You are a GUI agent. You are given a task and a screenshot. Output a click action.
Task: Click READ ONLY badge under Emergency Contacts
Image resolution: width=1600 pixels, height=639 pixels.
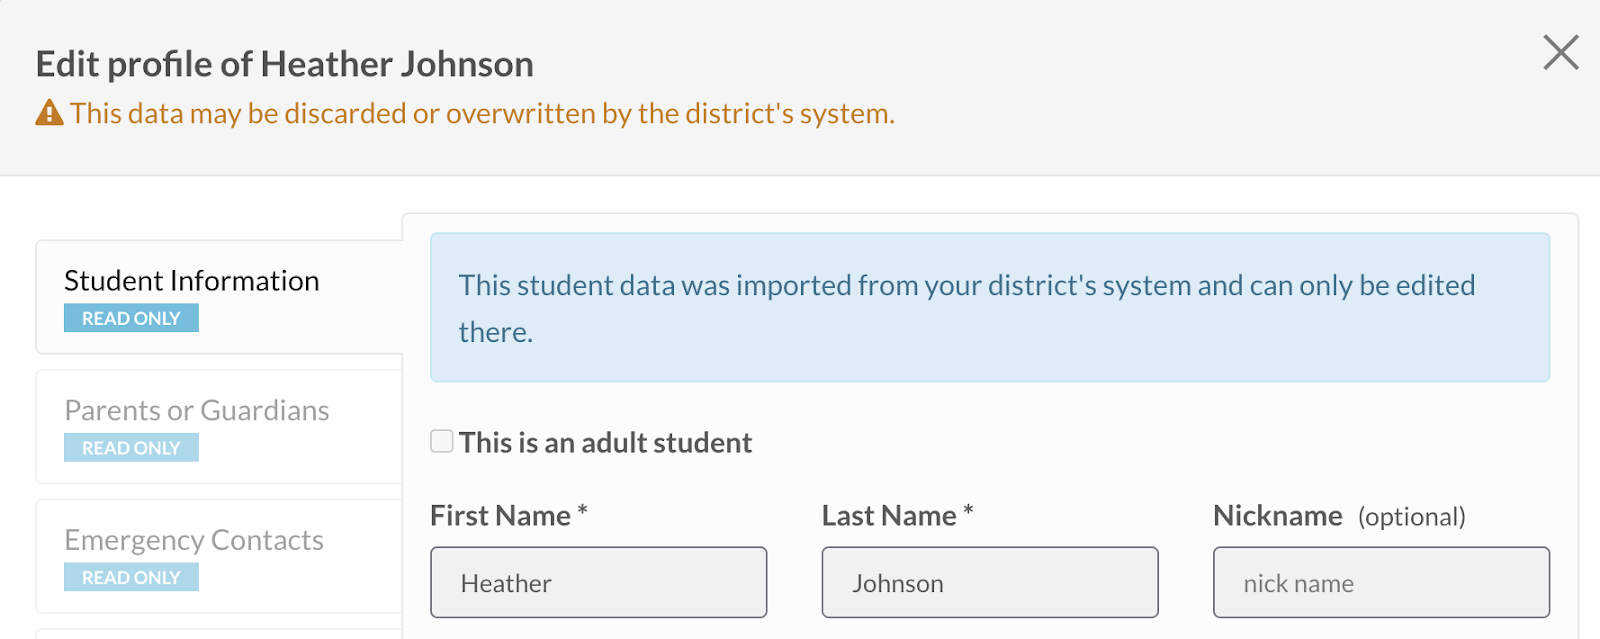tap(131, 577)
